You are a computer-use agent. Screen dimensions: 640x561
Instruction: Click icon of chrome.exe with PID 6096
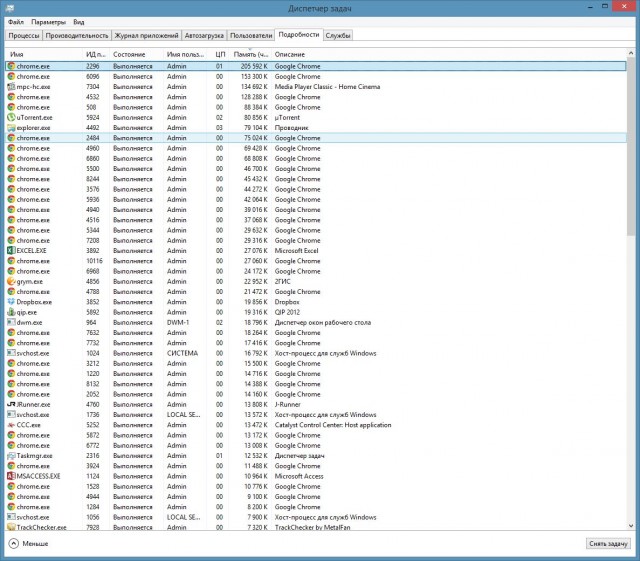[11, 76]
